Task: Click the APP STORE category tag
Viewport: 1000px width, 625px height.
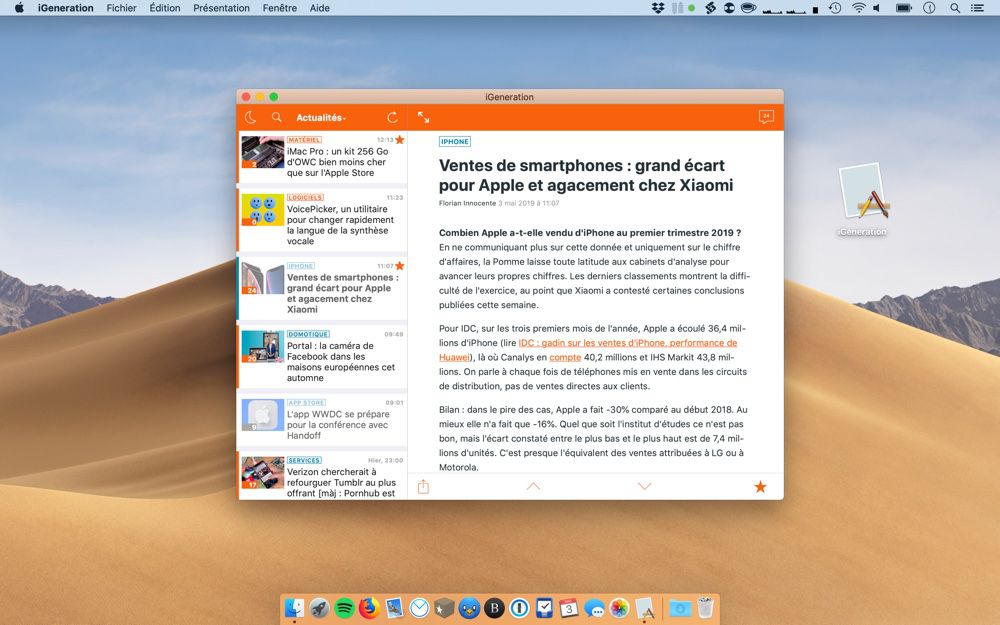Action: pyautogui.click(x=306, y=402)
